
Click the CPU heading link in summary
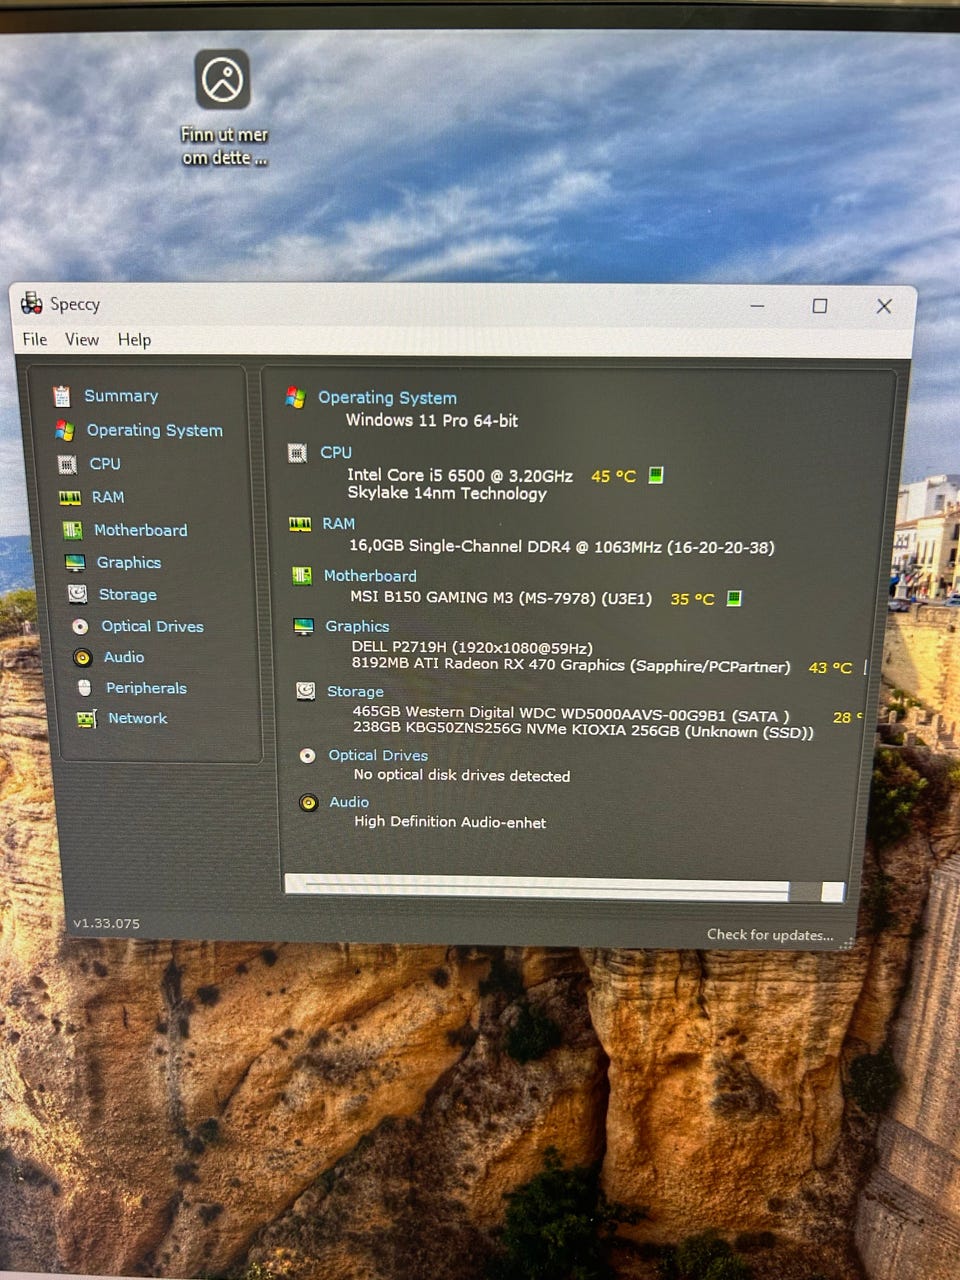(336, 453)
